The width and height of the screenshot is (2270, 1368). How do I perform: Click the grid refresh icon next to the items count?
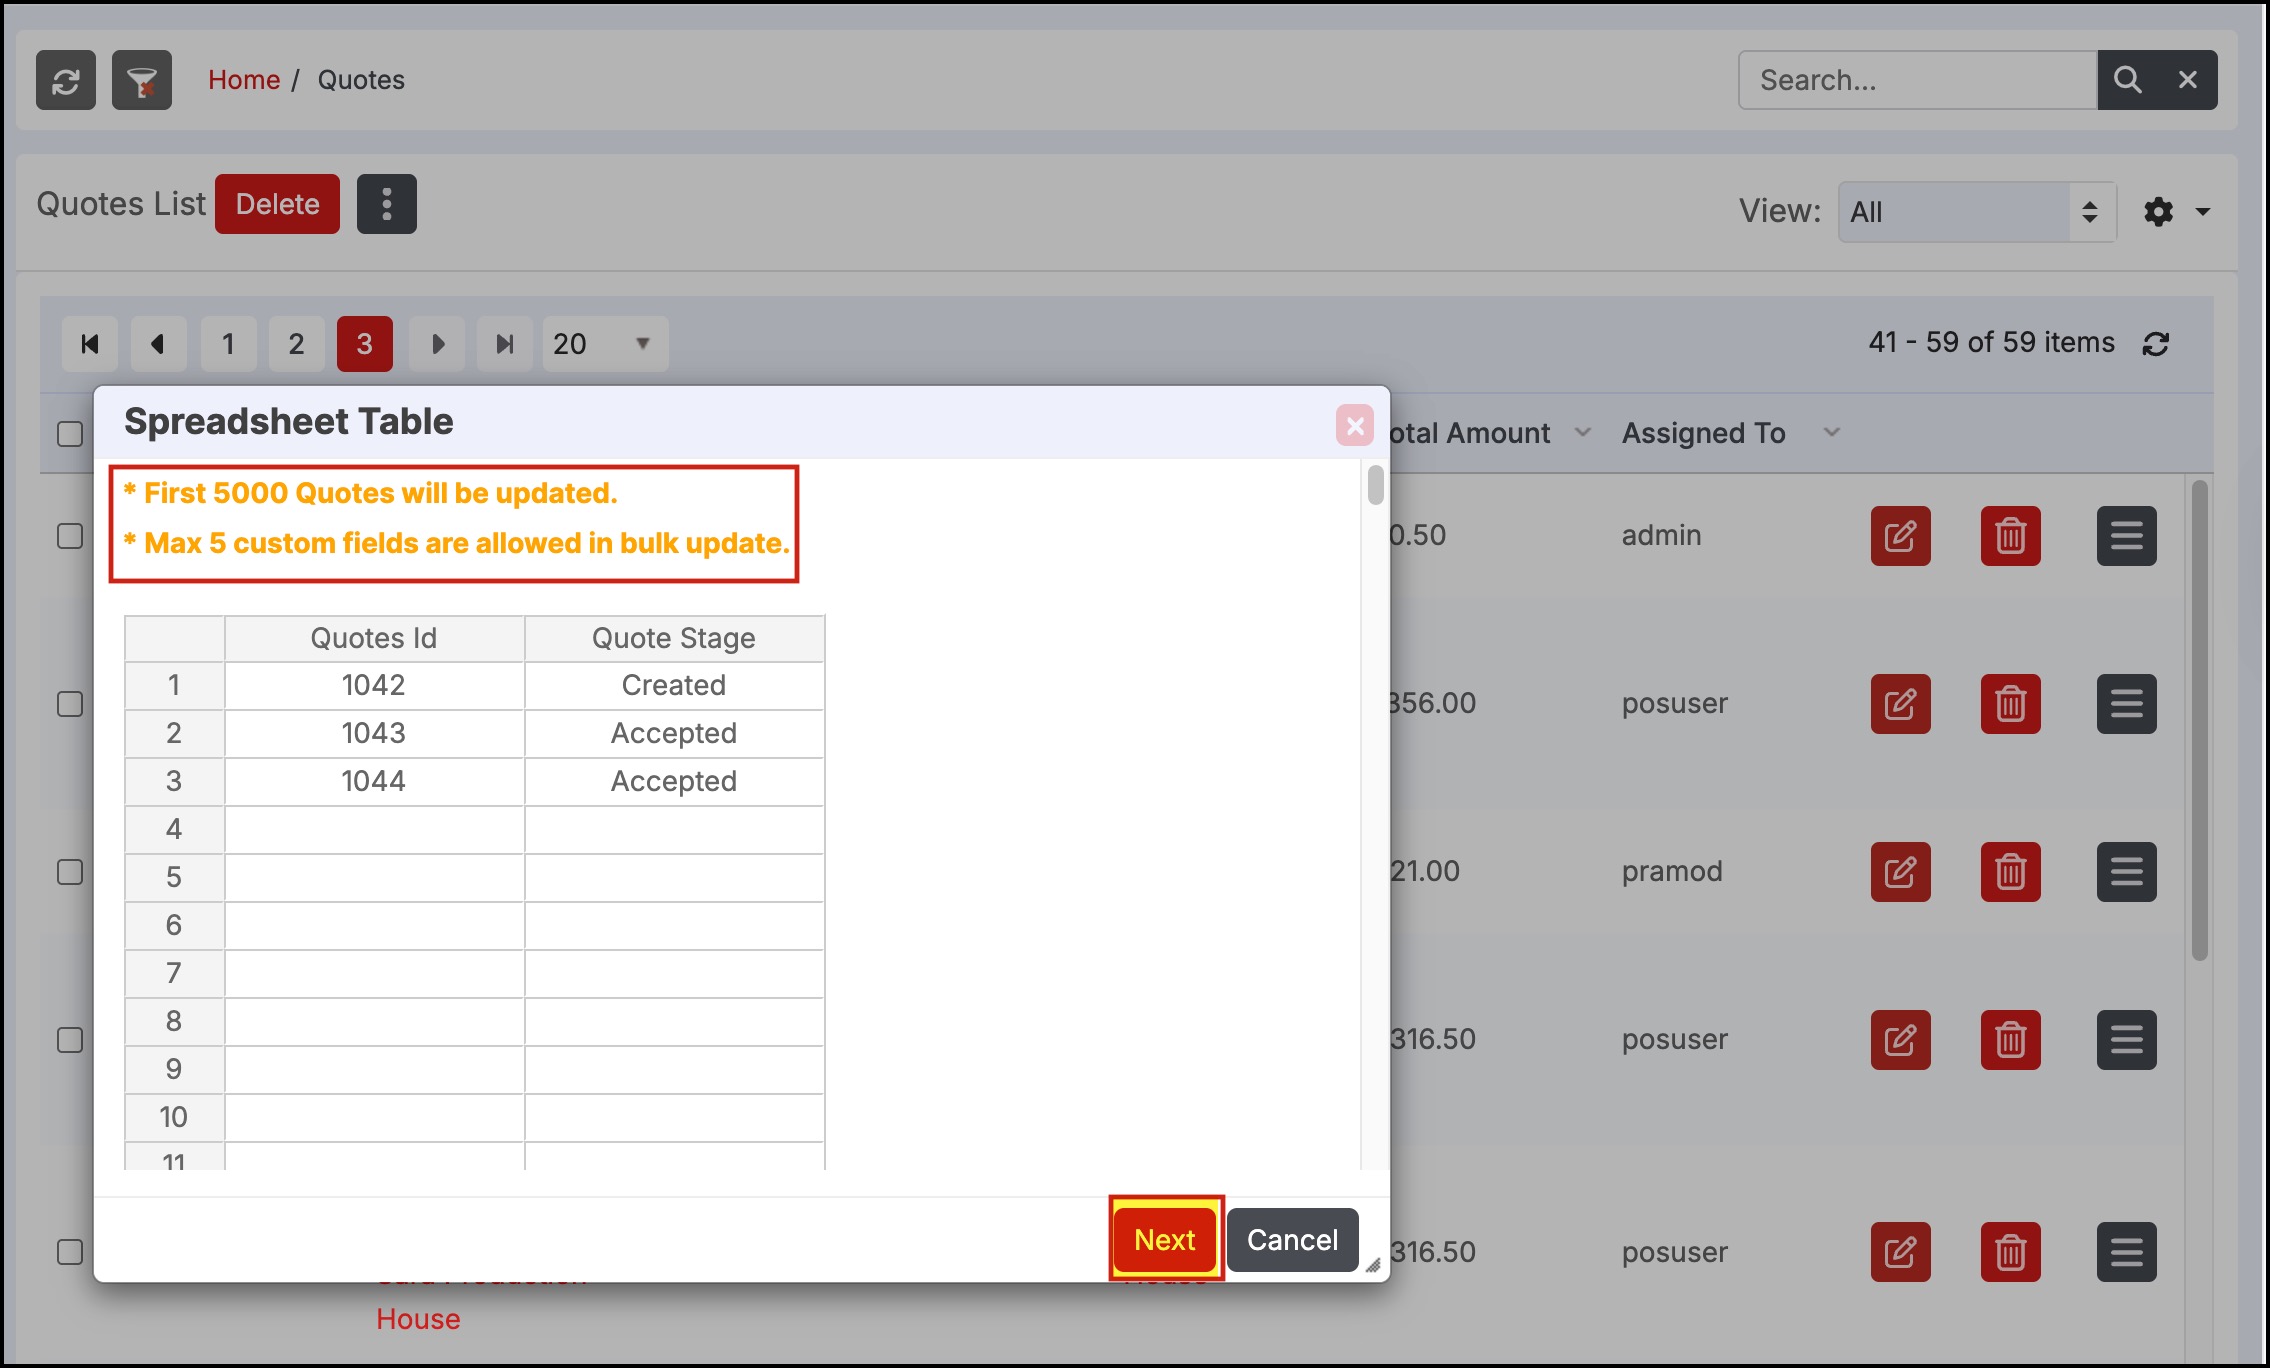[x=2156, y=344]
